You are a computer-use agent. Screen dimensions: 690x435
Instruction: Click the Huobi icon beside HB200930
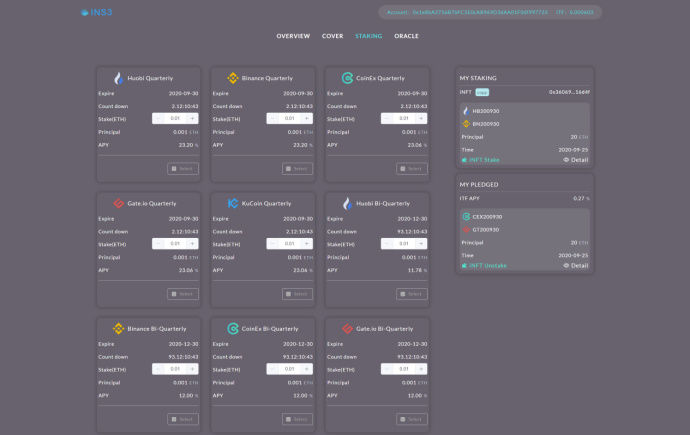click(x=466, y=111)
